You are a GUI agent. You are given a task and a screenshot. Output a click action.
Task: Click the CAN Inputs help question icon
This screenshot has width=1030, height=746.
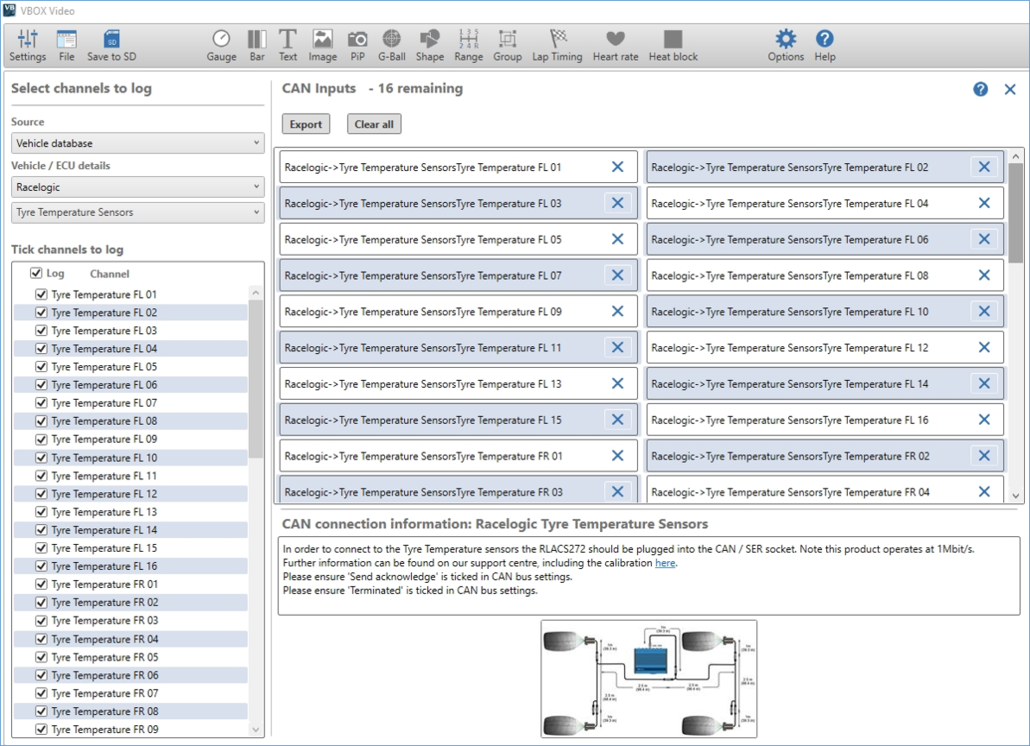pyautogui.click(x=980, y=89)
